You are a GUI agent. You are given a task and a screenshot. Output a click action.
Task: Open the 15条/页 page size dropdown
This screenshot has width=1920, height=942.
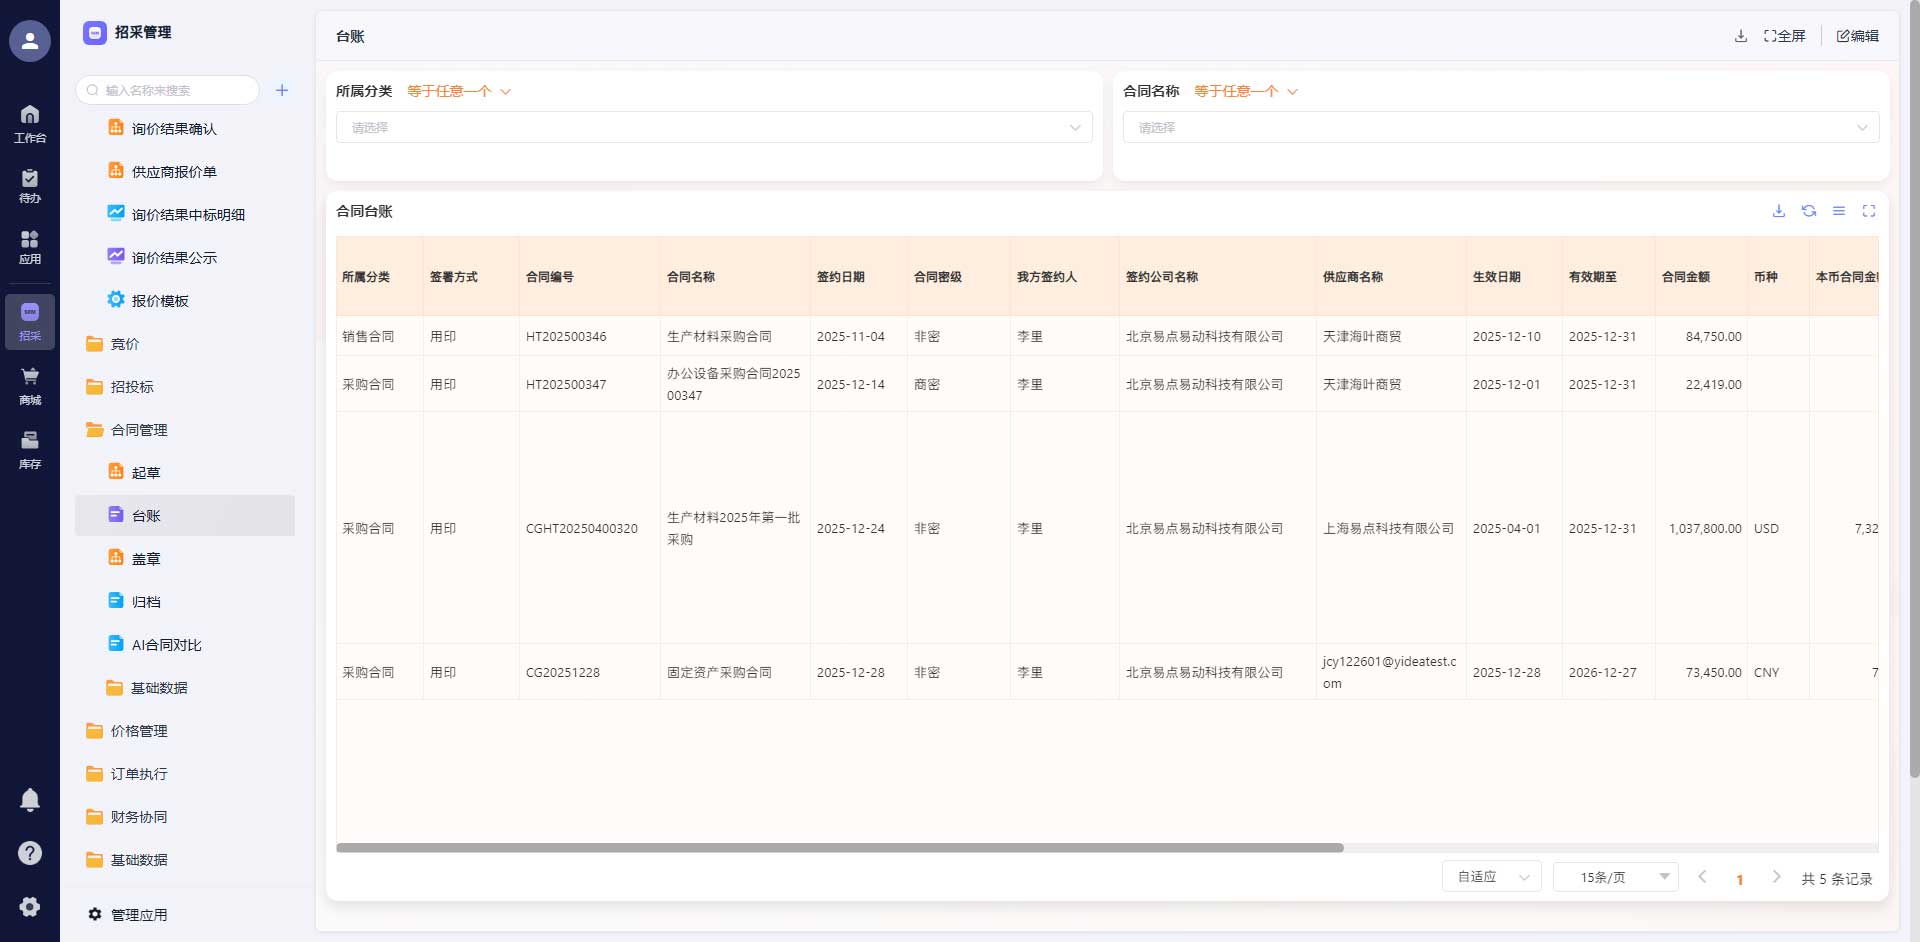coord(1616,877)
